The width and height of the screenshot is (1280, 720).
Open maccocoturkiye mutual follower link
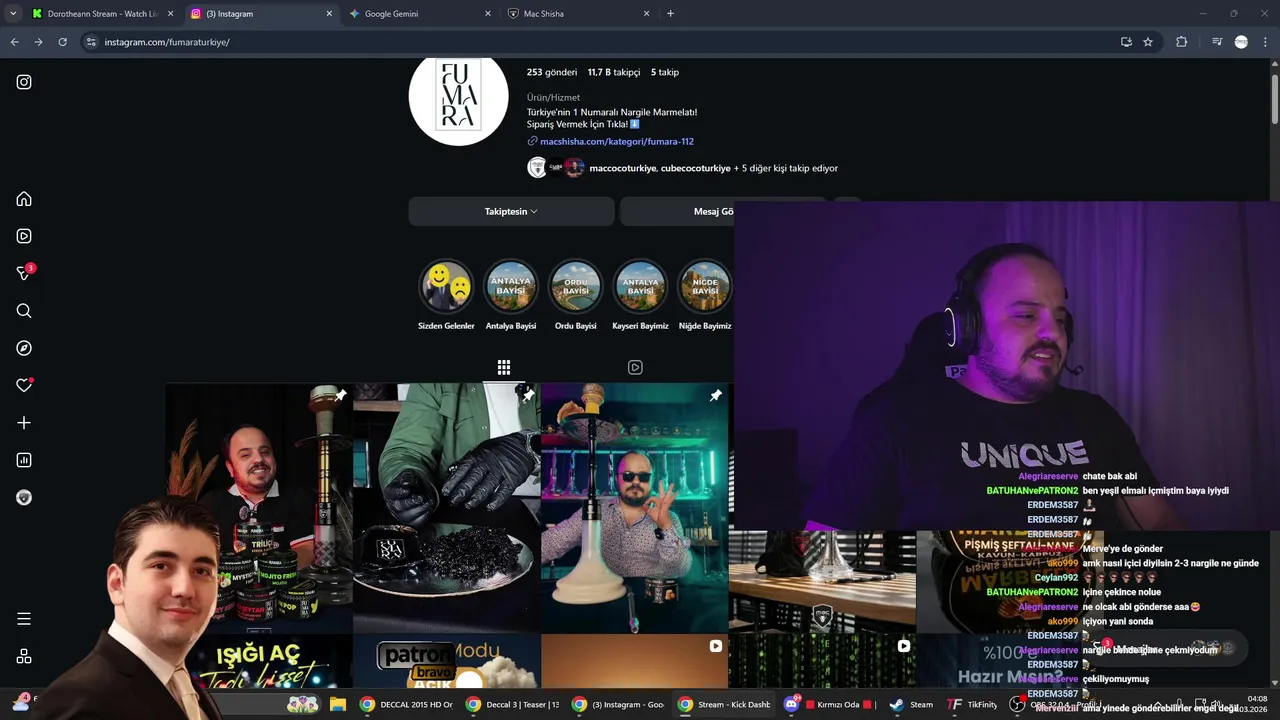click(622, 168)
